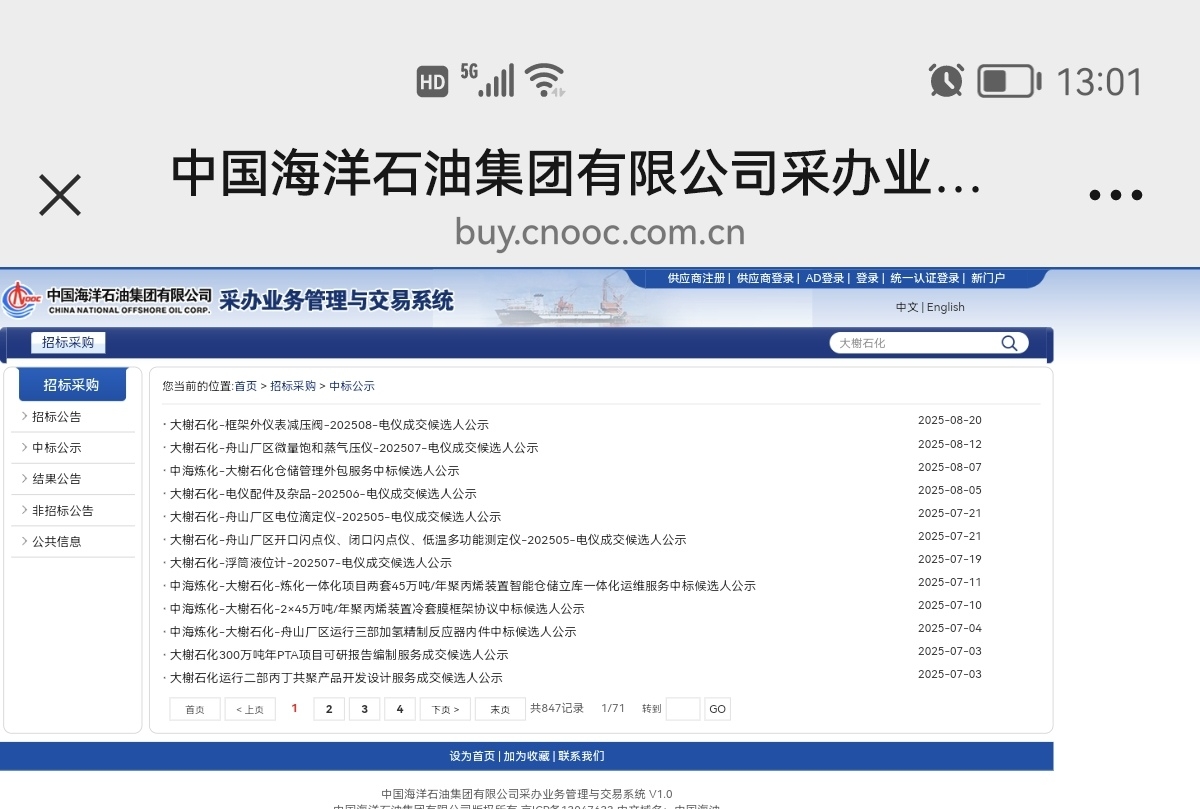Click 招标采购 in the breadcrumb

[x=293, y=386]
